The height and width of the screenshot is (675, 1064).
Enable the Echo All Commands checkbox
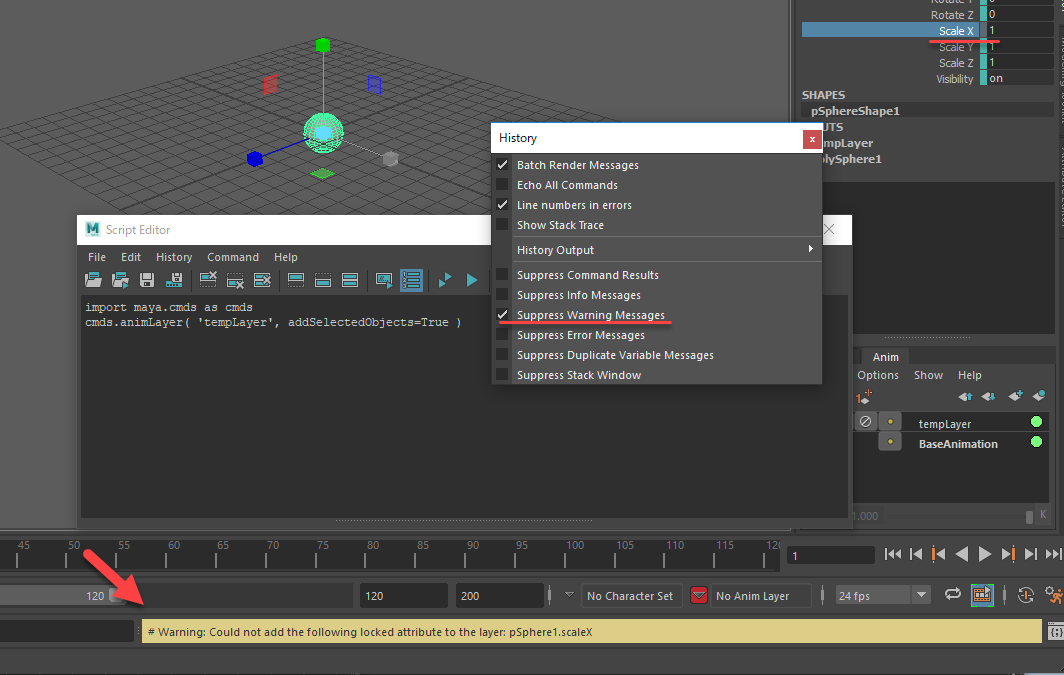click(503, 185)
